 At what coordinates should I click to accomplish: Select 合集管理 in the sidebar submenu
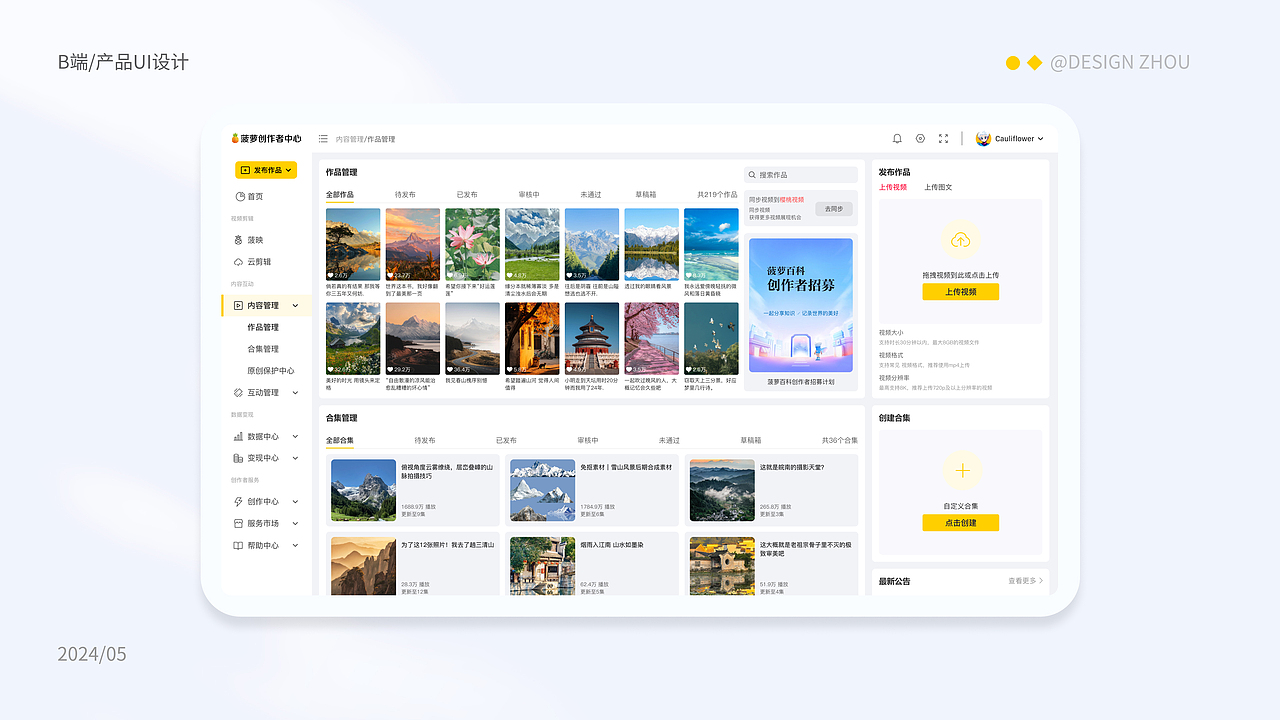coord(263,350)
